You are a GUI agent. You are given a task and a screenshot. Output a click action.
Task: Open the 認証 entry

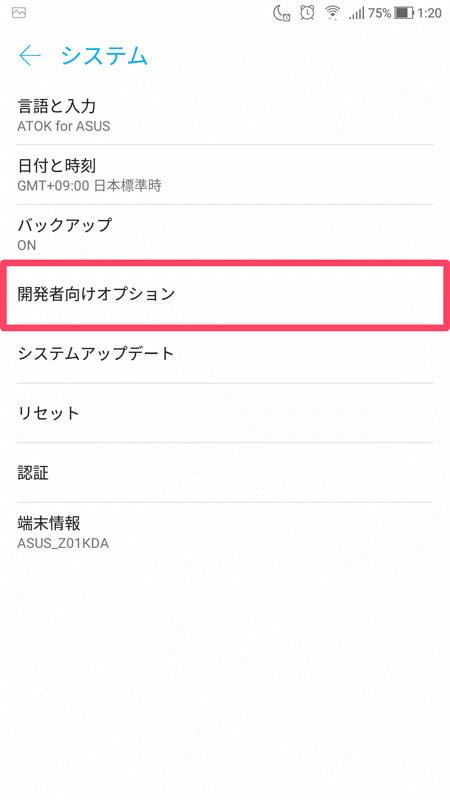225,472
